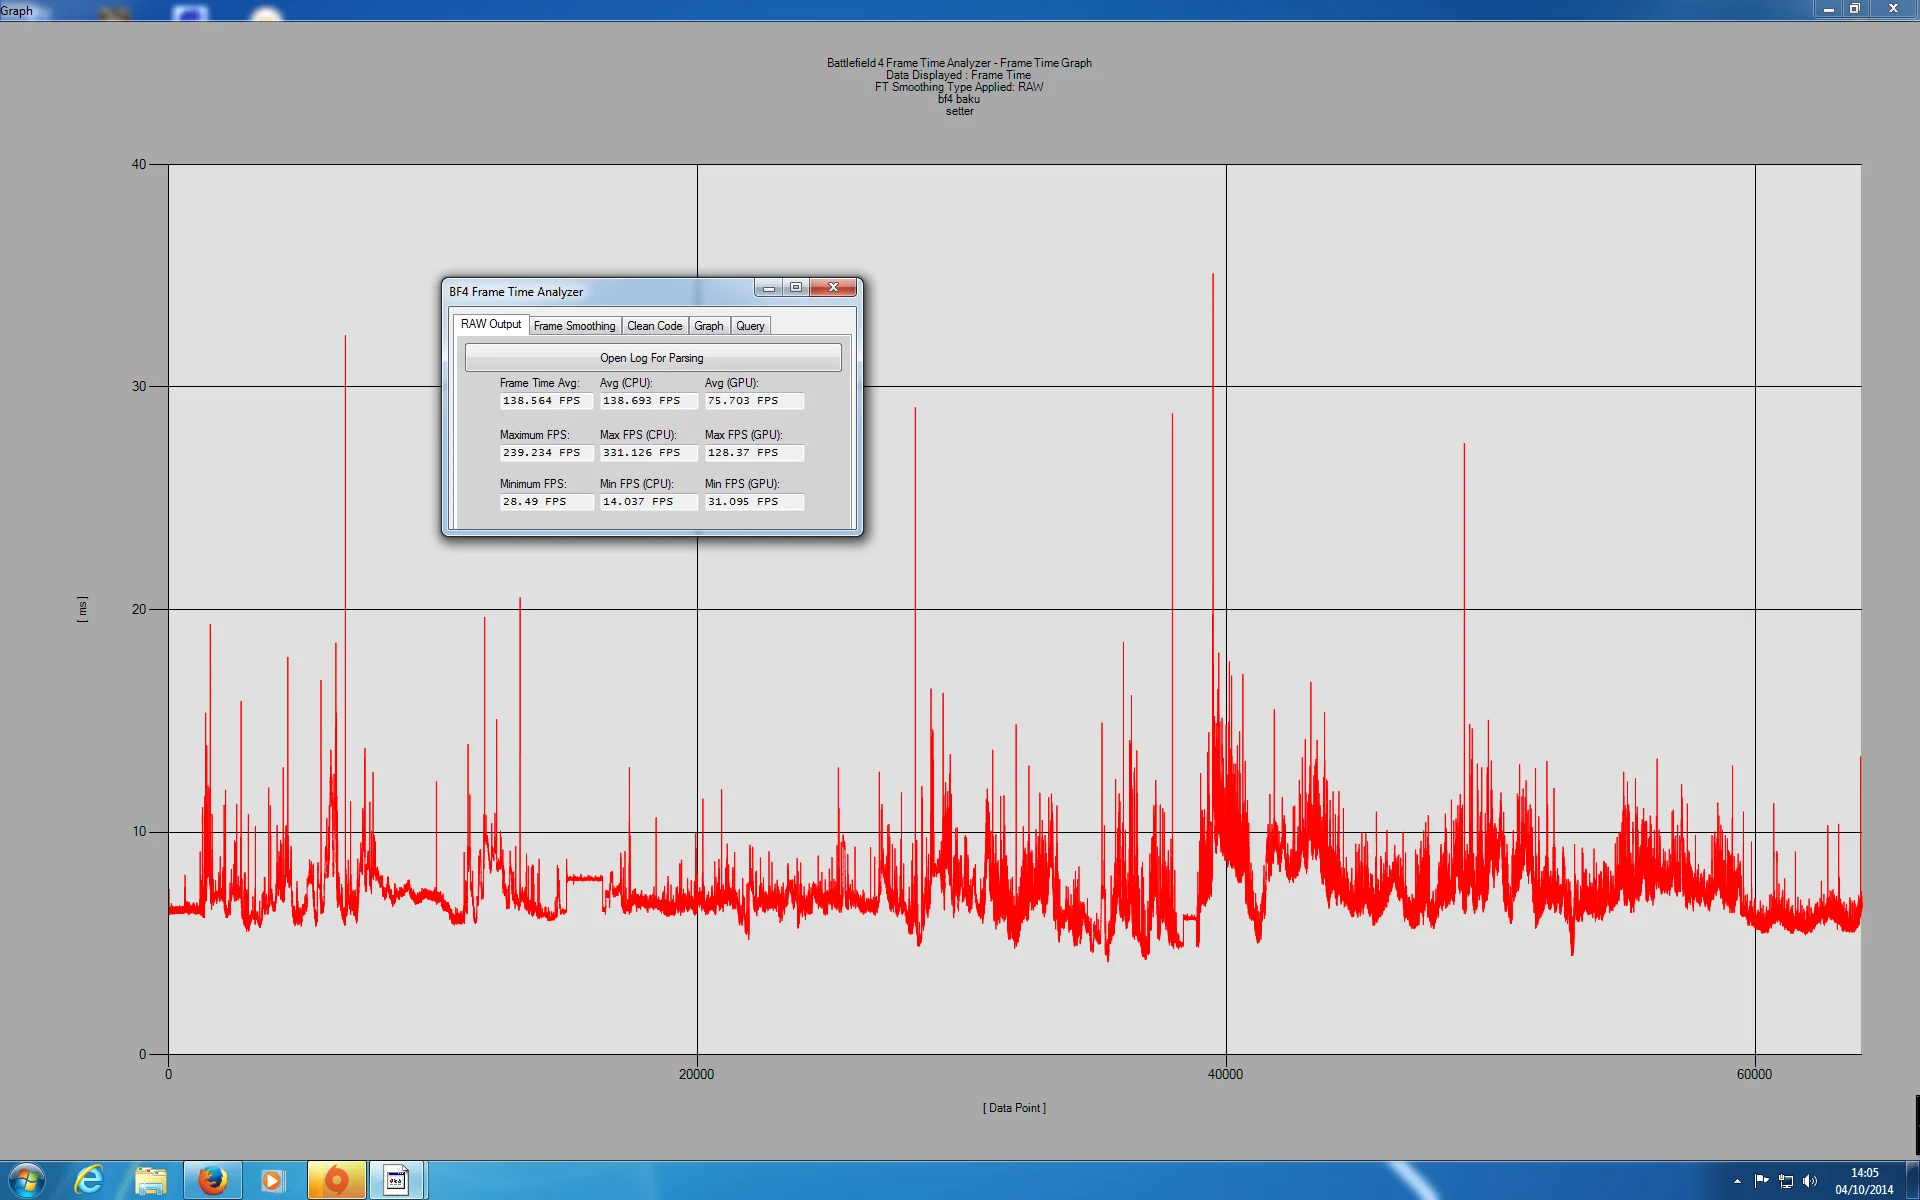Select the Frame Time Analyzer taskbar icon
Image resolution: width=1920 pixels, height=1200 pixels.
pyautogui.click(x=397, y=1181)
